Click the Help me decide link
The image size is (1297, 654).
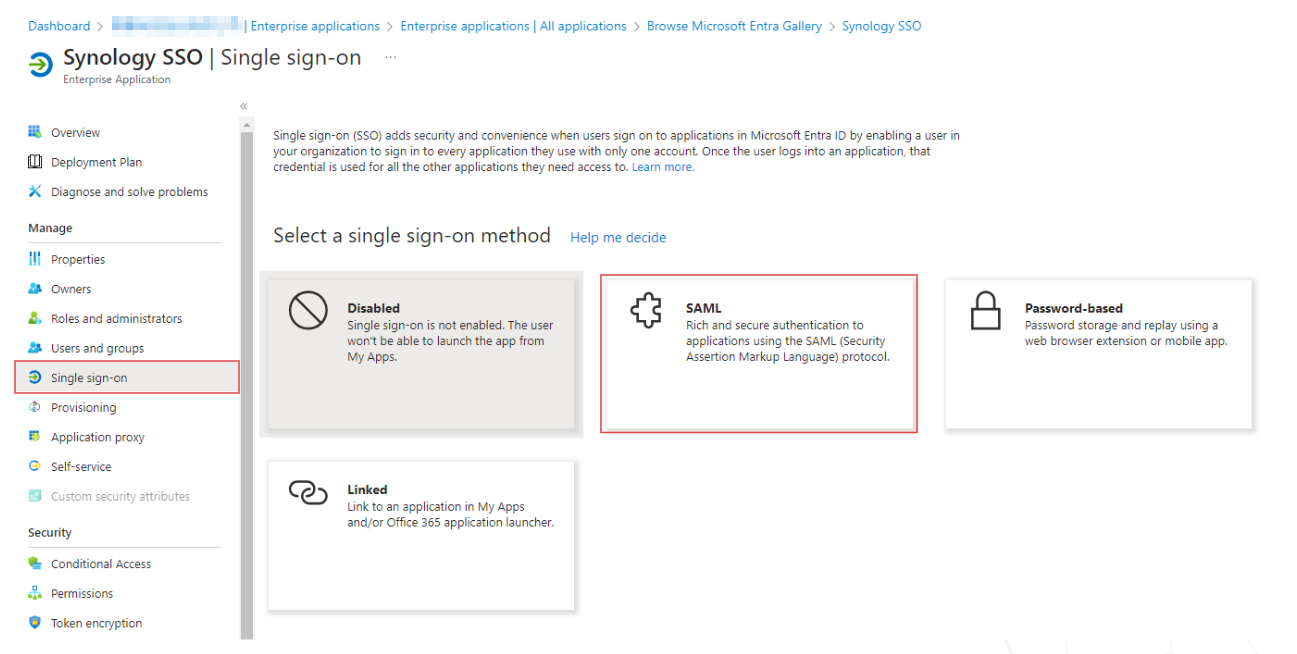[618, 238]
